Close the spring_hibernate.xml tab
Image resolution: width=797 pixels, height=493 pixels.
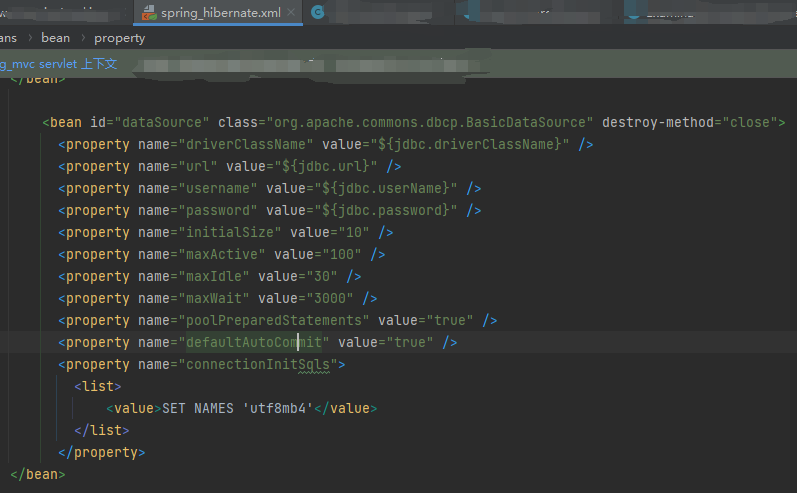tap(291, 12)
